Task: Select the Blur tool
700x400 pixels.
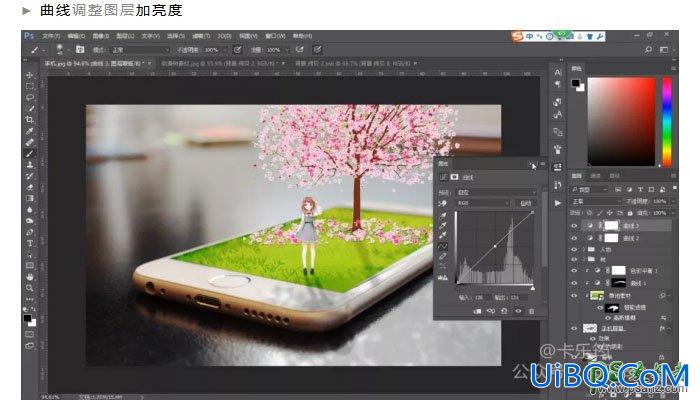Action: pyautogui.click(x=30, y=209)
